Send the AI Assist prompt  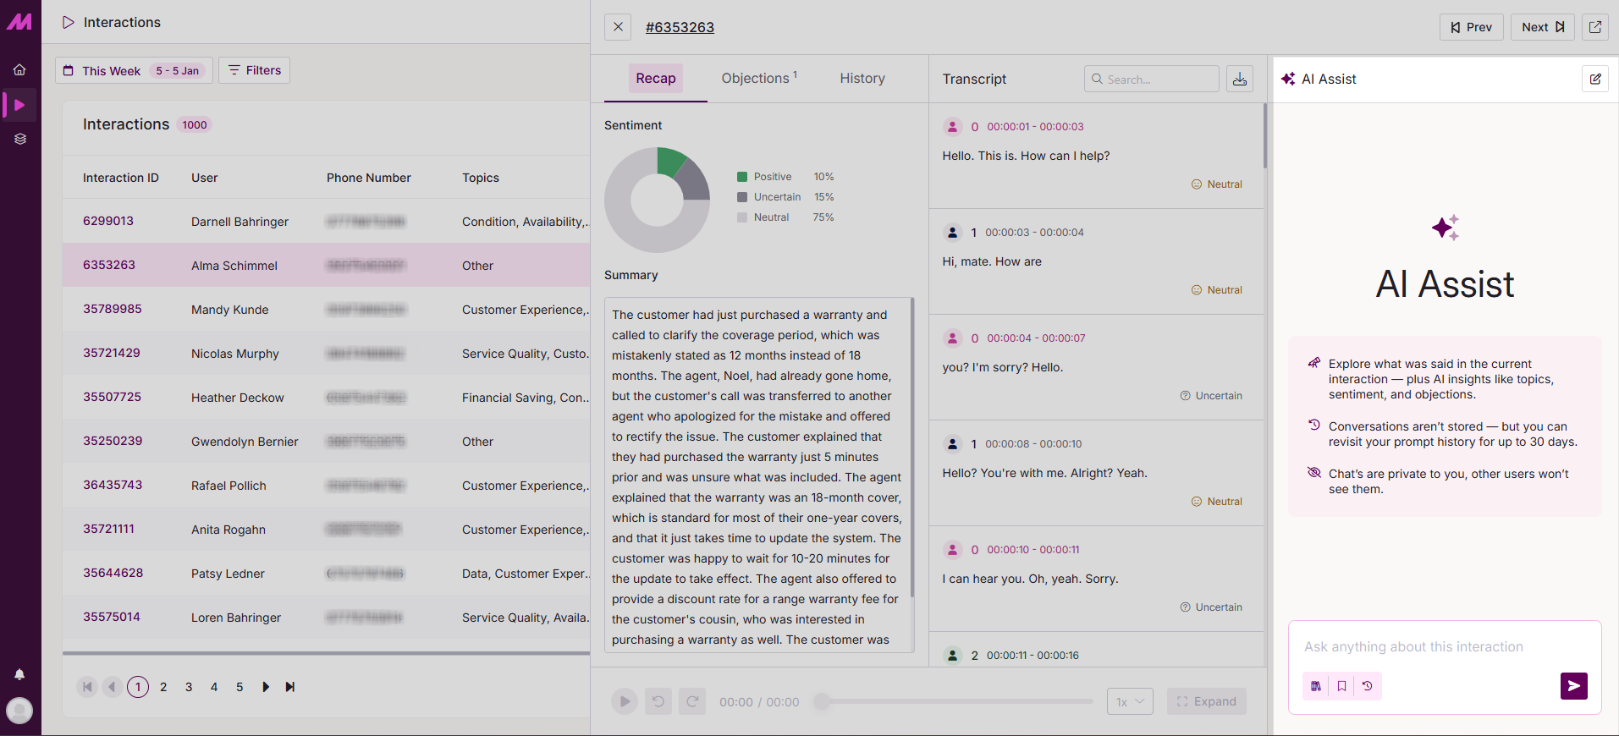tap(1573, 686)
